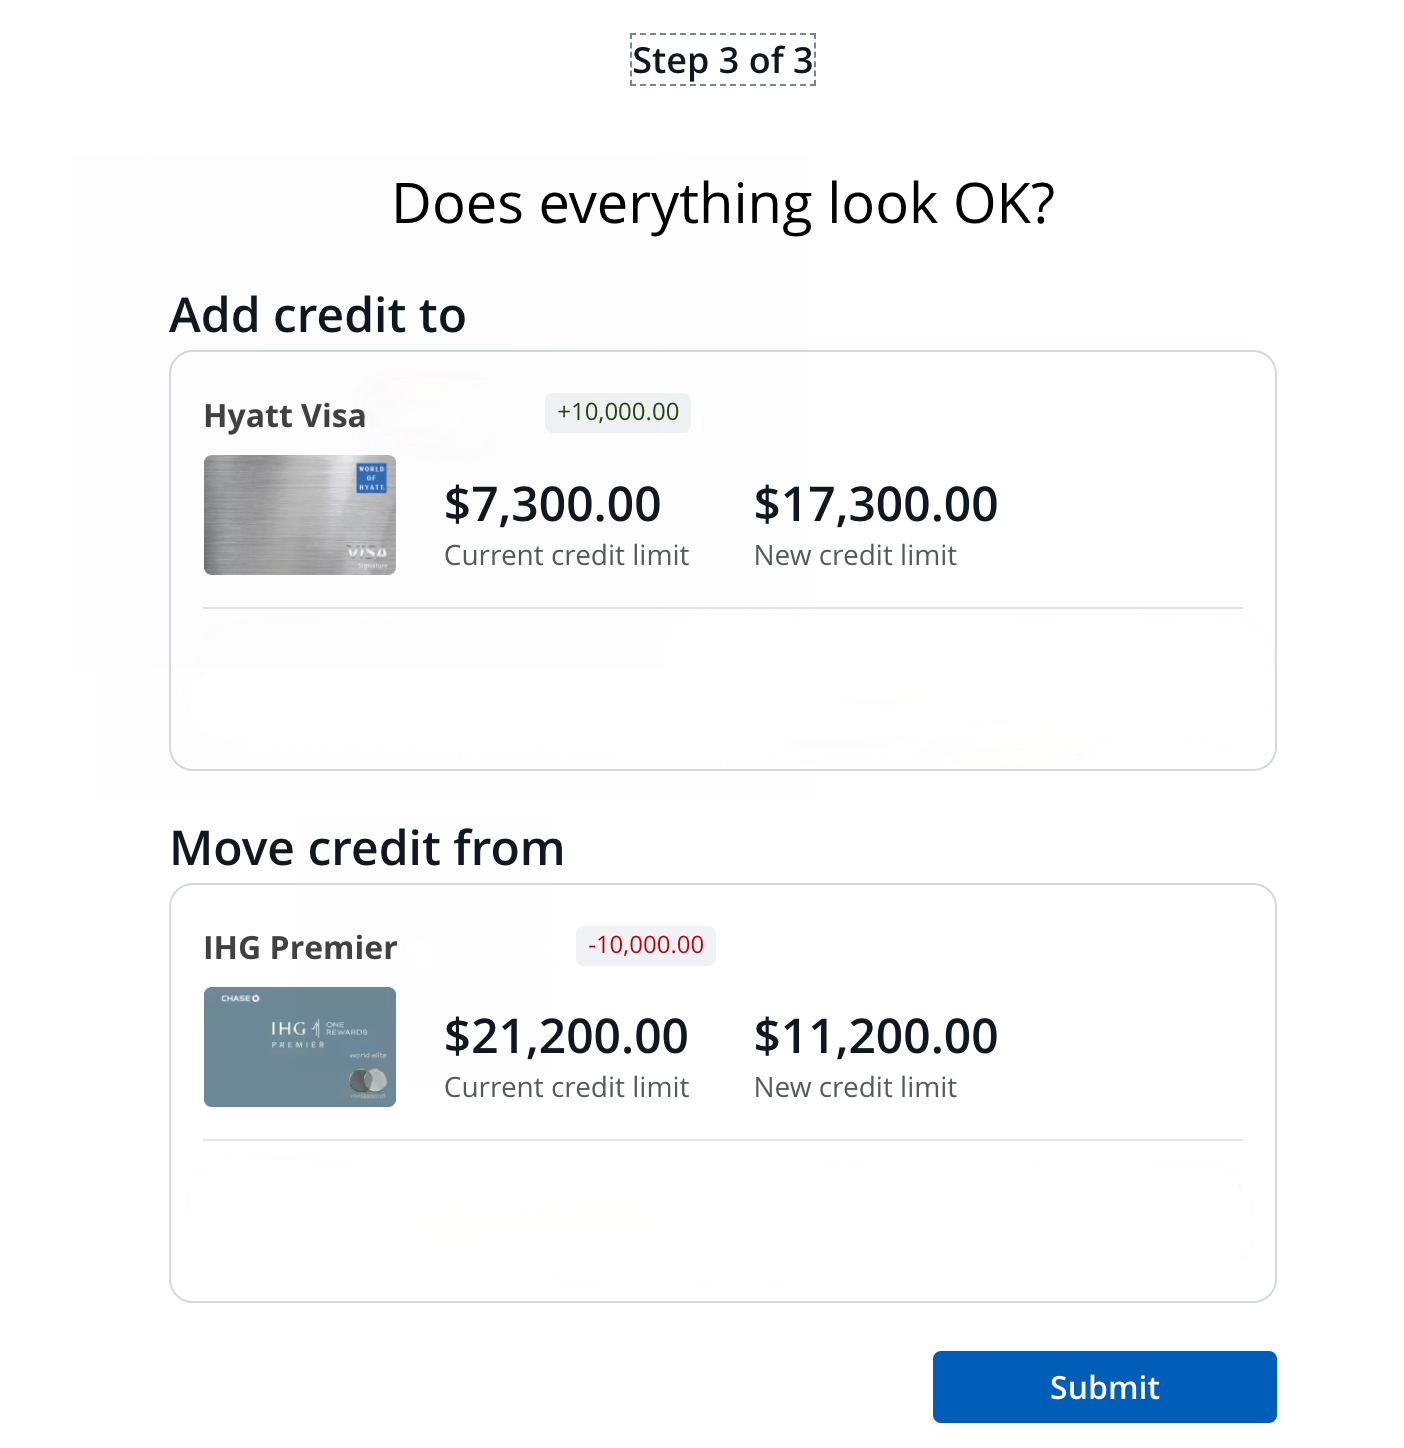Select the green +10,000.00 amount badge
Image resolution: width=1404 pixels, height=1448 pixels.
point(617,412)
